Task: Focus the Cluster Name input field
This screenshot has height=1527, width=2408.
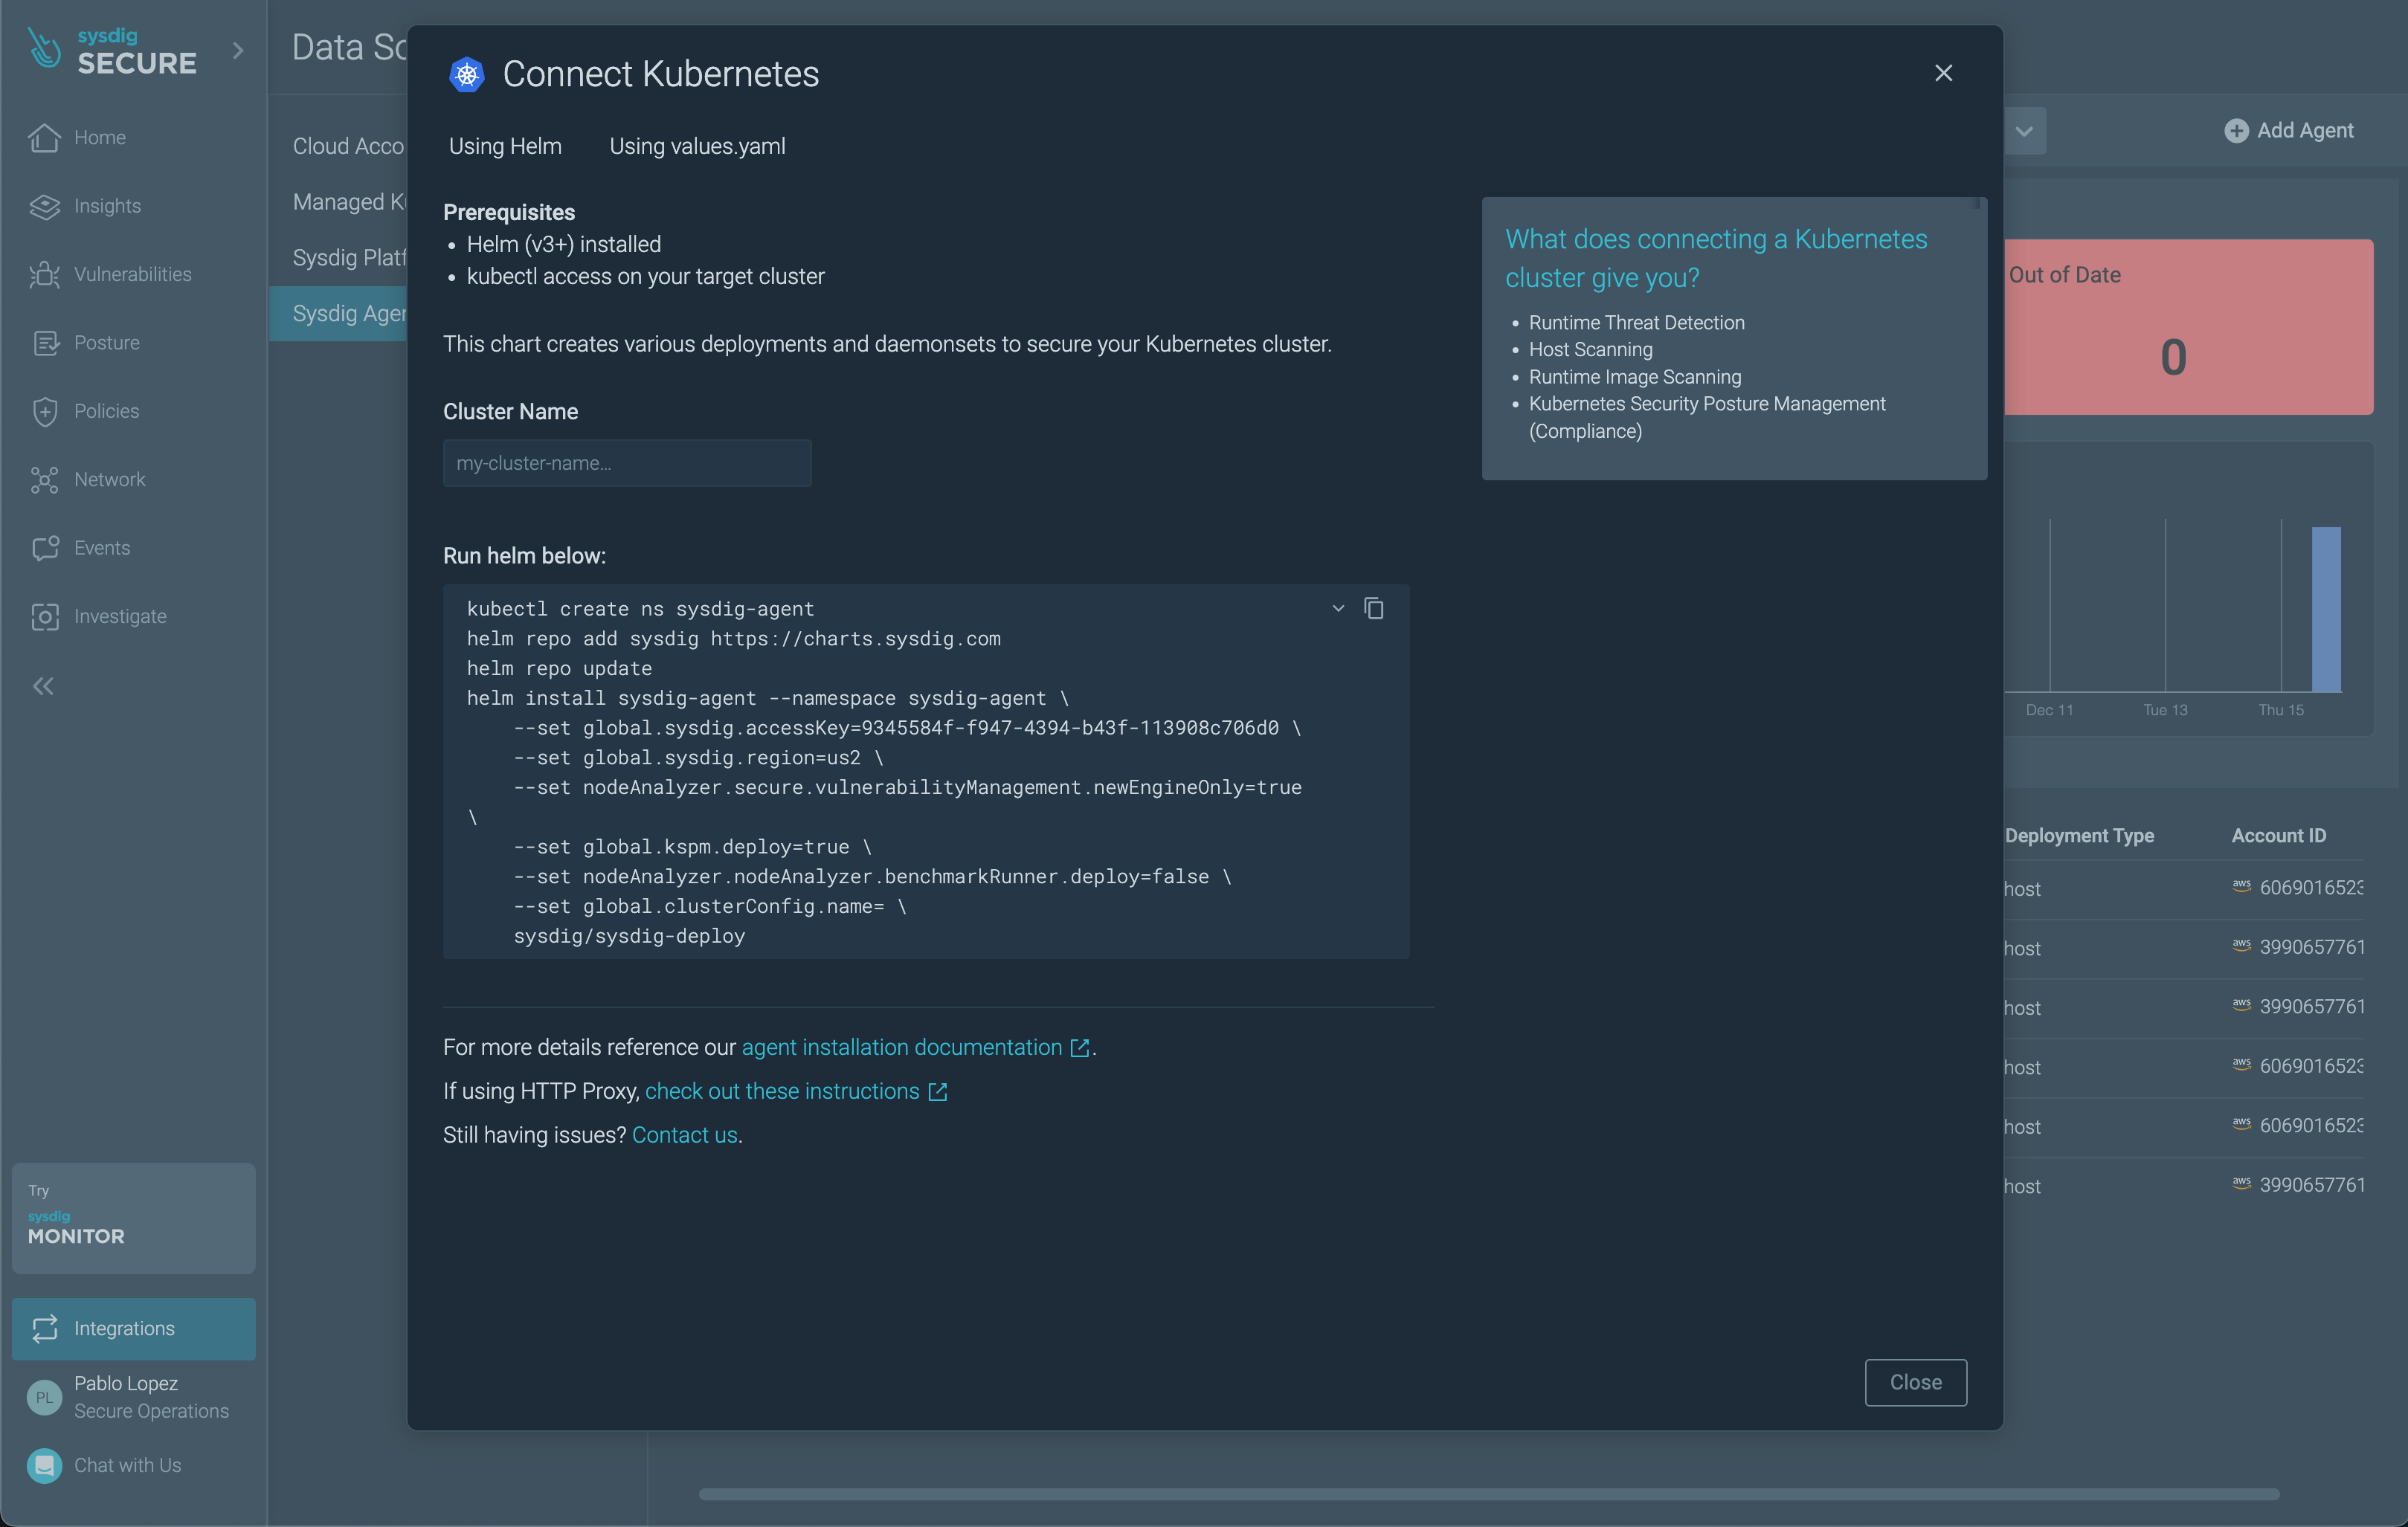Action: point(627,463)
